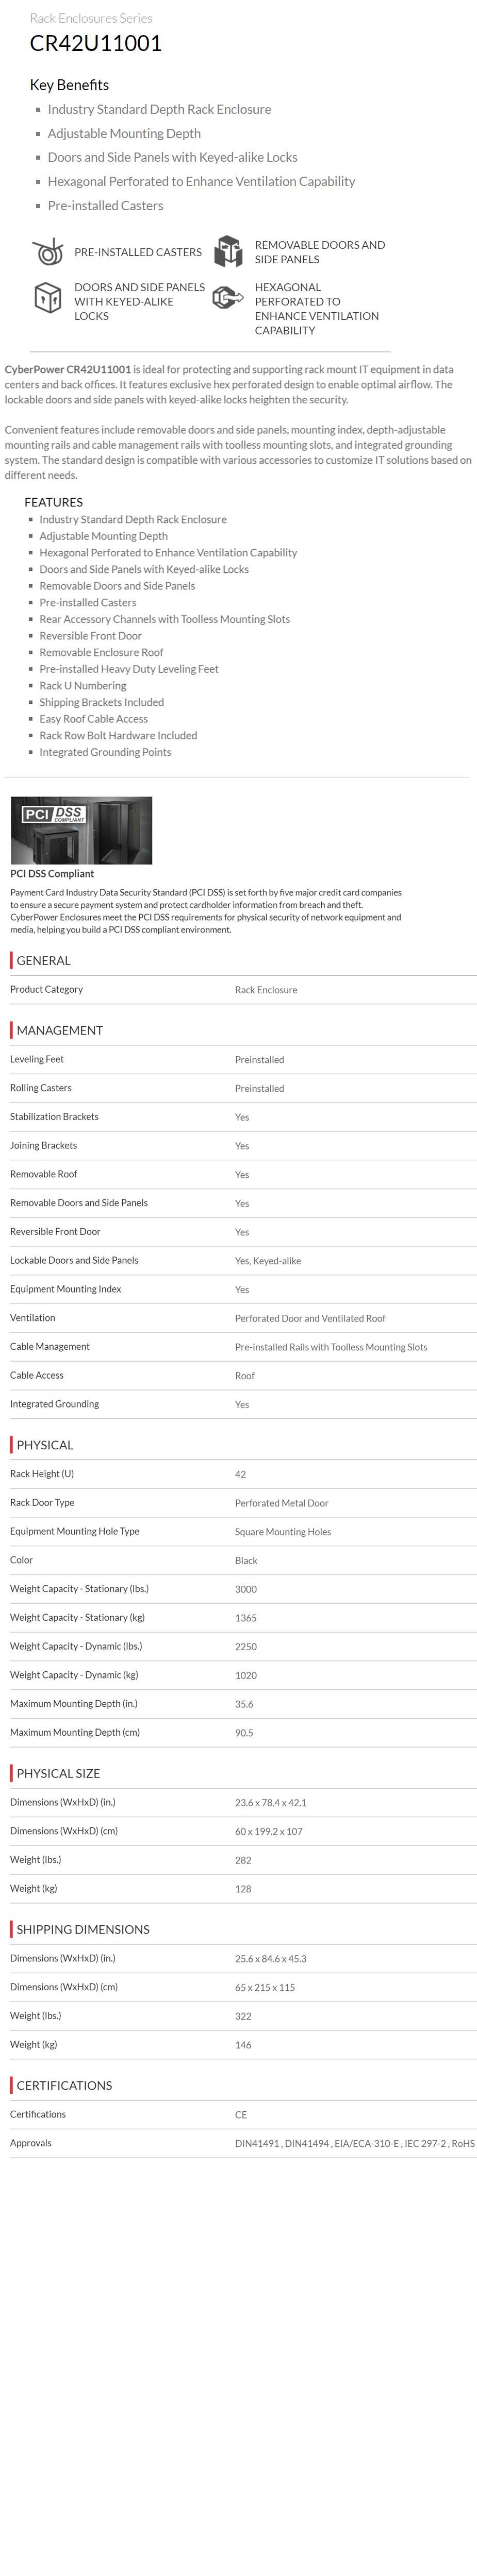The width and height of the screenshot is (477, 2576).
Task: Click the Key Benefits heading
Action: coord(69,85)
